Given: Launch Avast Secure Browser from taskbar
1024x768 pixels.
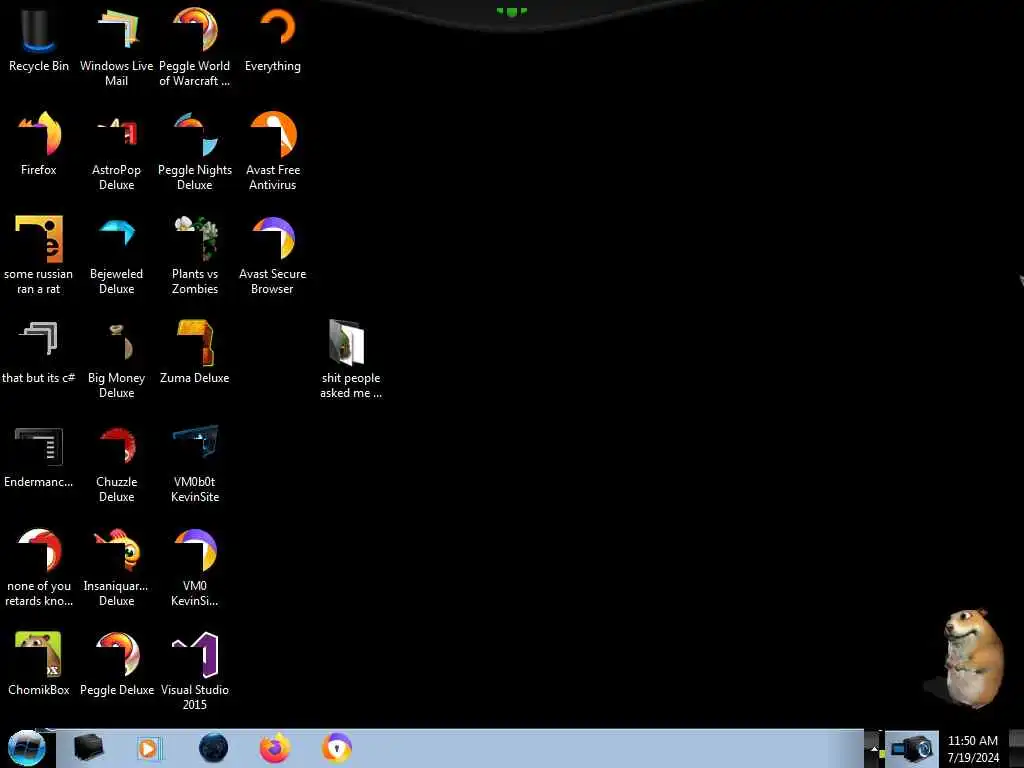Looking at the screenshot, I should pyautogui.click(x=337, y=748).
